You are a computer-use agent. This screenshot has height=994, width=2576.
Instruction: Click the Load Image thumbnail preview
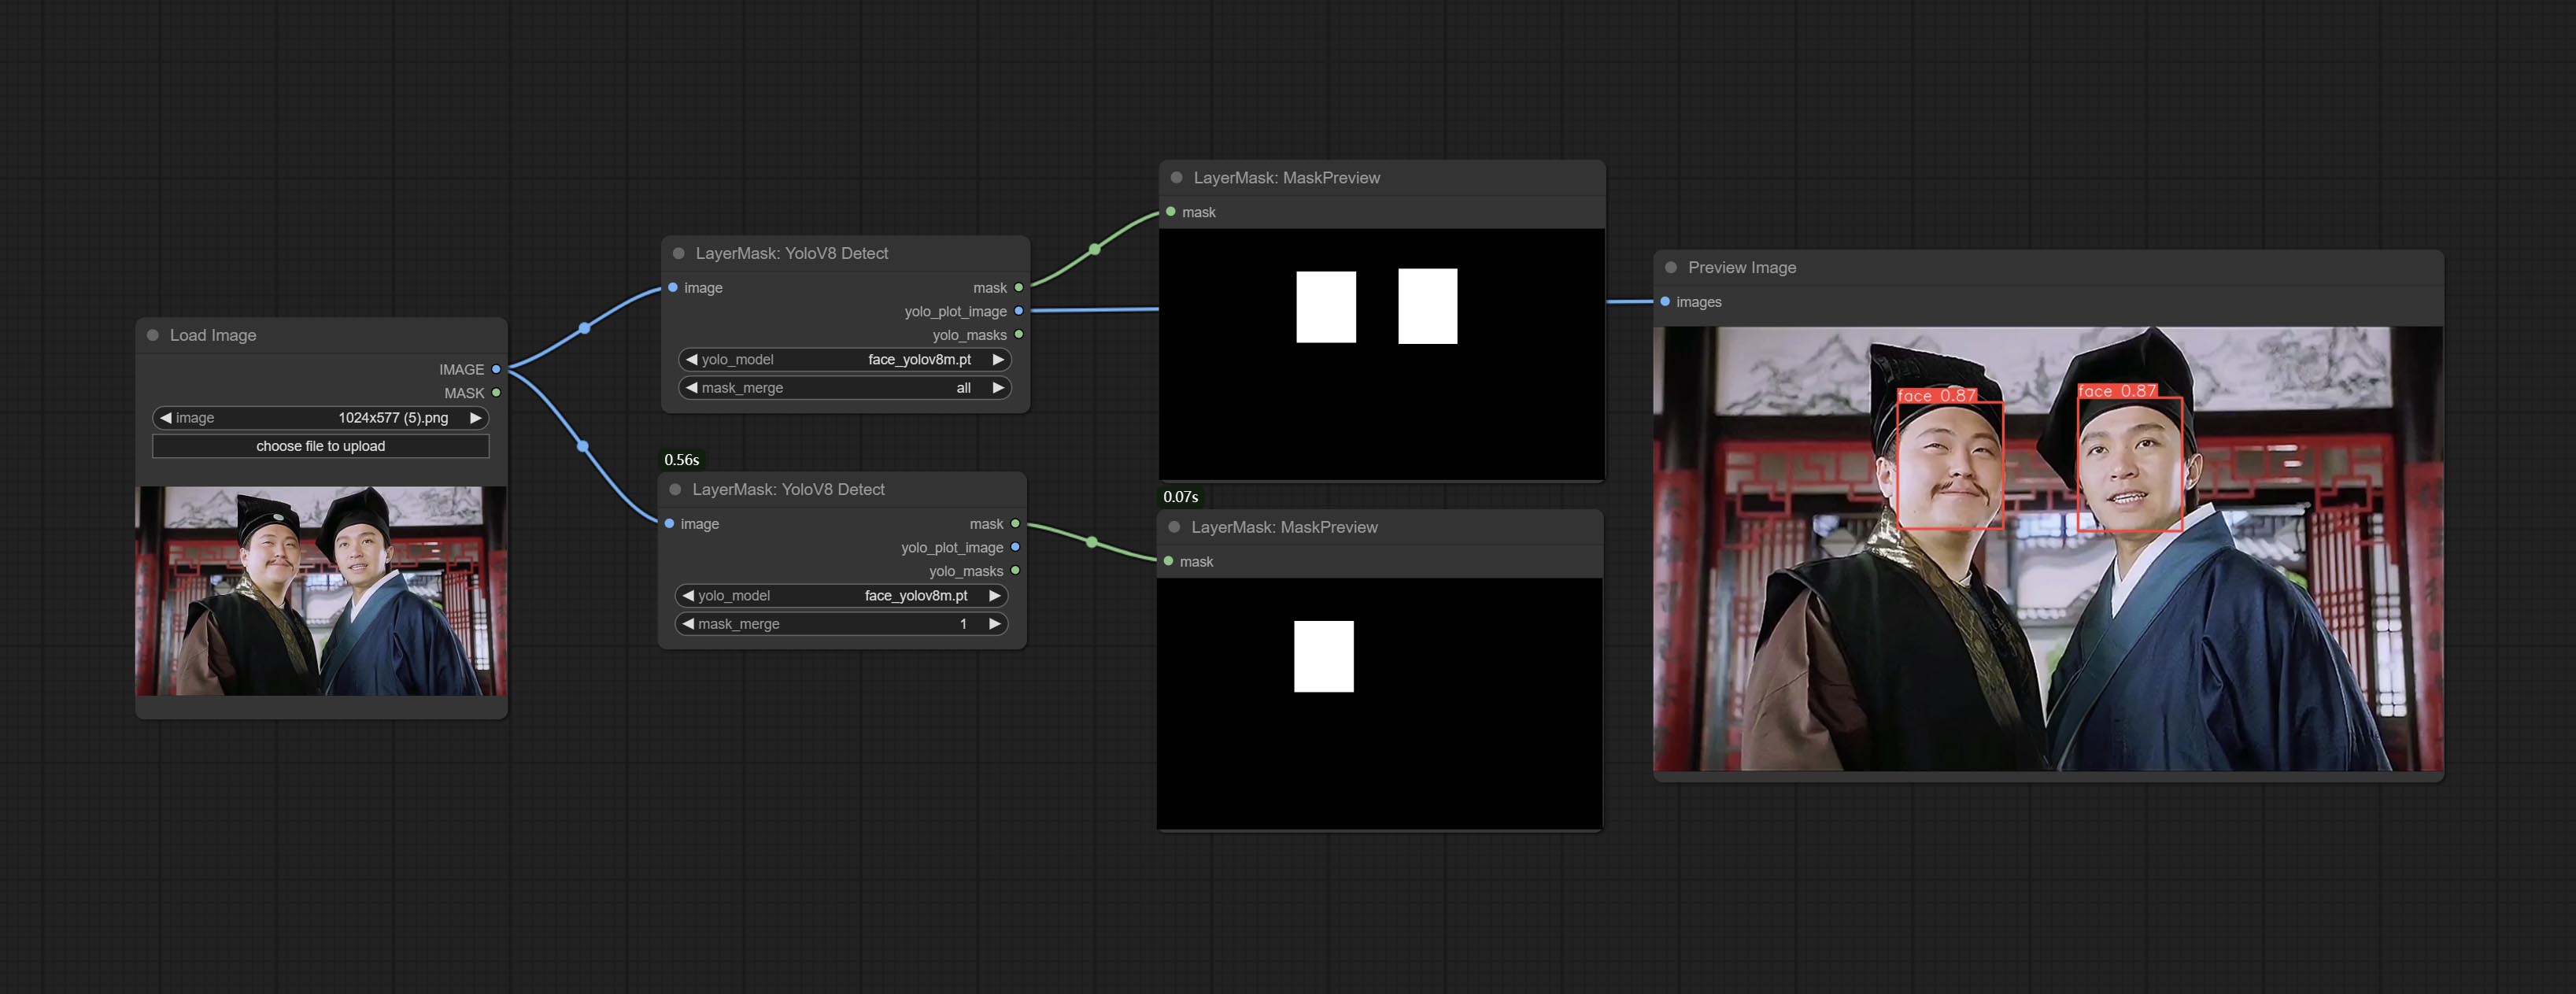coord(321,590)
